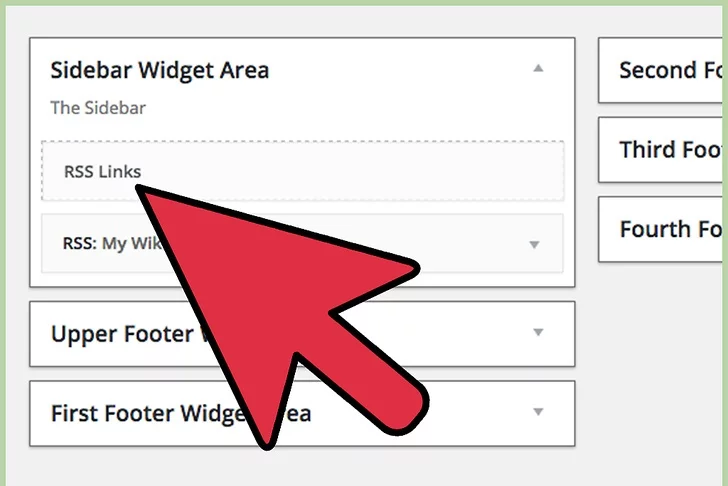Select the RSS Links label text
Viewport: 728px width, 486px height.
(x=103, y=172)
